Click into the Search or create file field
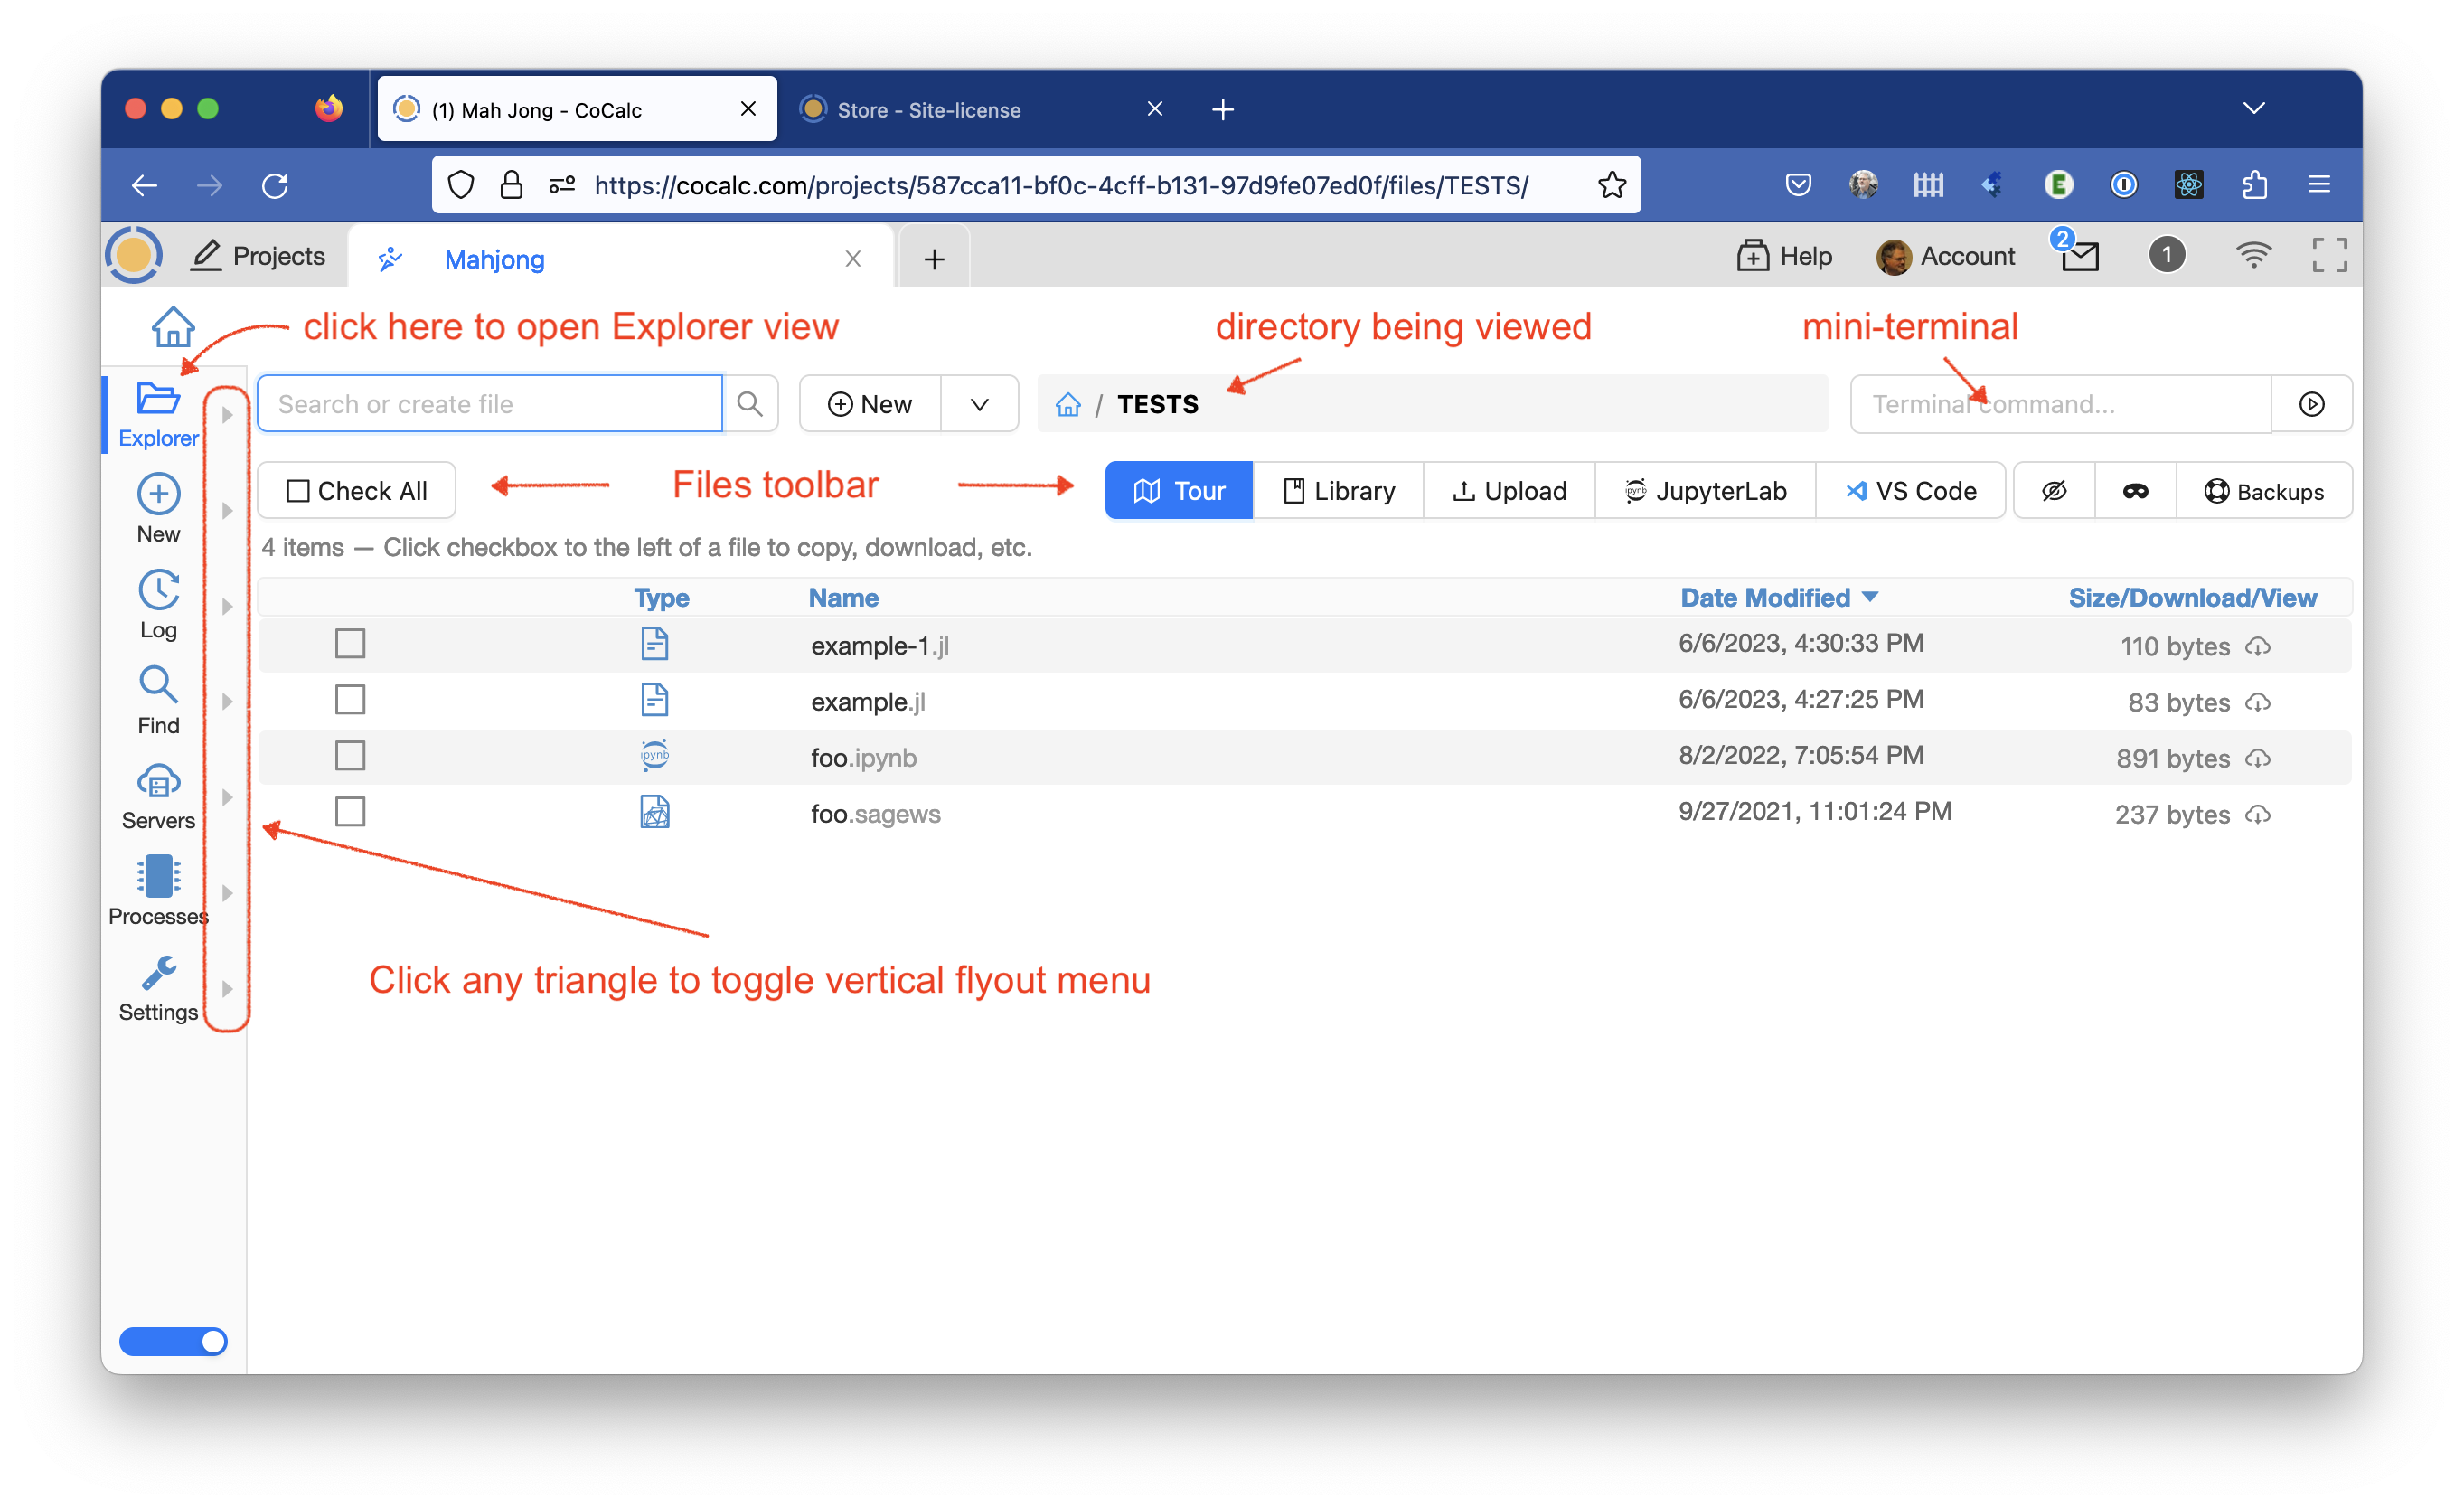This screenshot has height=1508, width=2464. pos(490,404)
